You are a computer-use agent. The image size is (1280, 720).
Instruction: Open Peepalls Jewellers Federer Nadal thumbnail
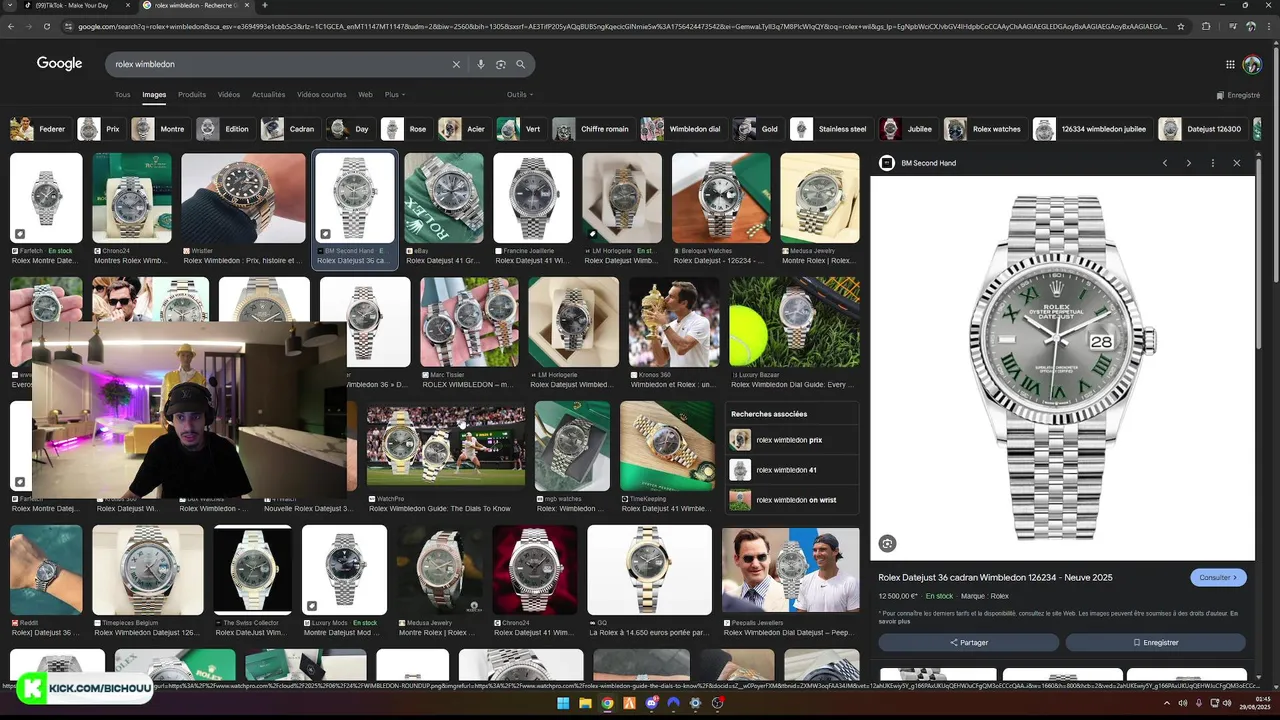click(x=790, y=570)
